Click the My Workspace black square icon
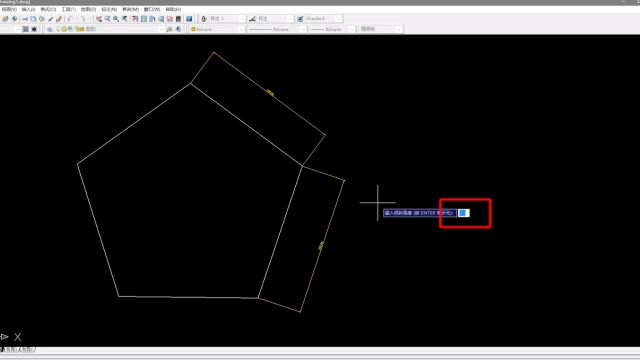Image resolution: width=640 pixels, height=360 pixels. click(34, 29)
